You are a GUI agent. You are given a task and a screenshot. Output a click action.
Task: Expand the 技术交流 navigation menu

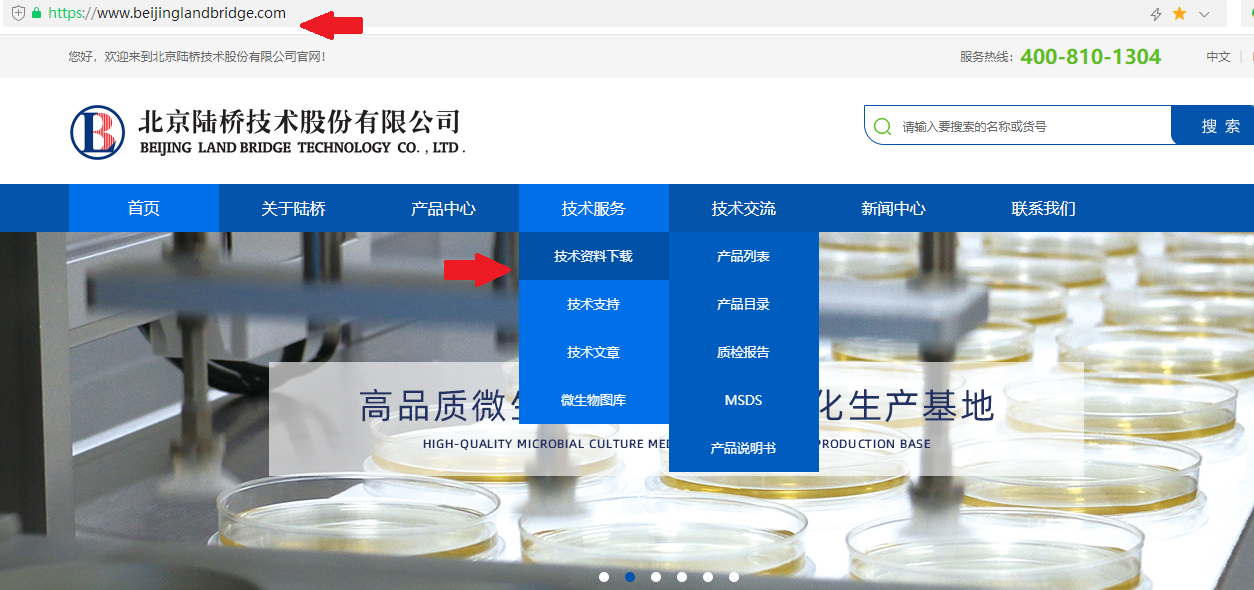click(x=743, y=207)
